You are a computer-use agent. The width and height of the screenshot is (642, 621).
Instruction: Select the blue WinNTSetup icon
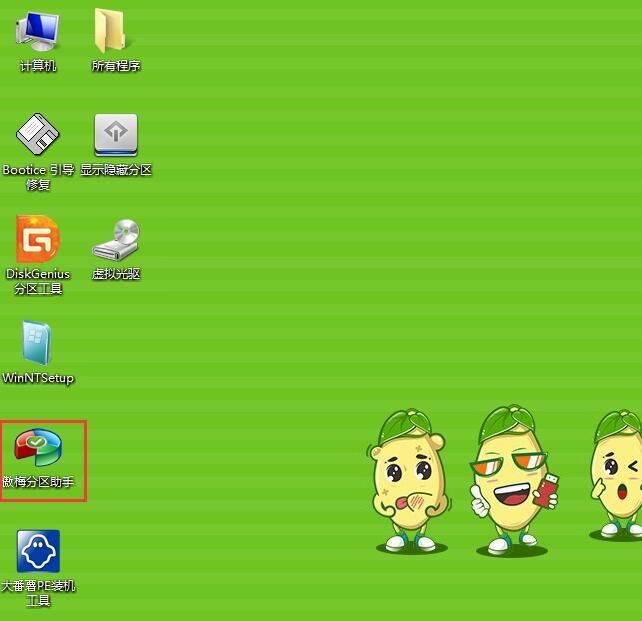click(x=38, y=343)
